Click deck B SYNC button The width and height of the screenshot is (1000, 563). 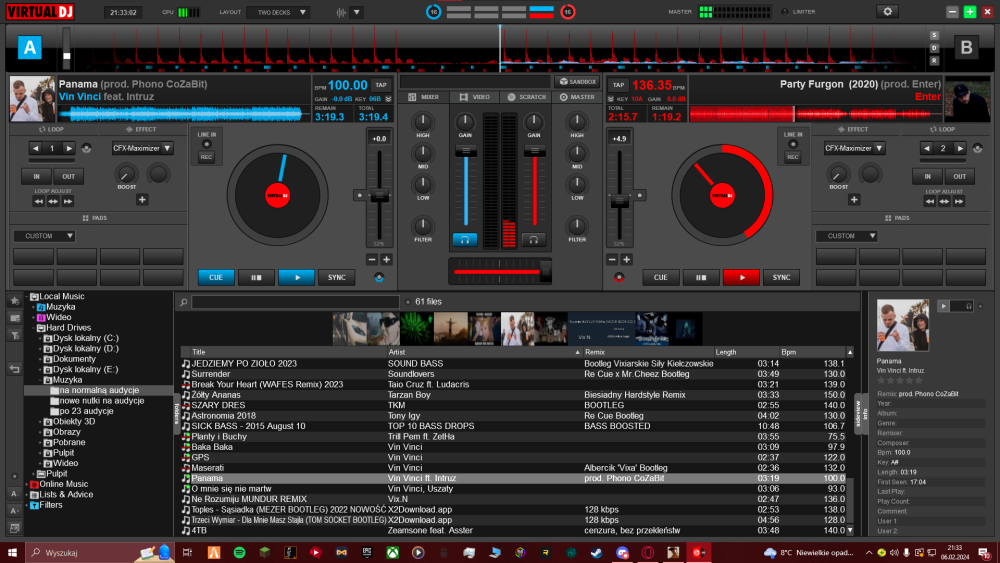781,277
